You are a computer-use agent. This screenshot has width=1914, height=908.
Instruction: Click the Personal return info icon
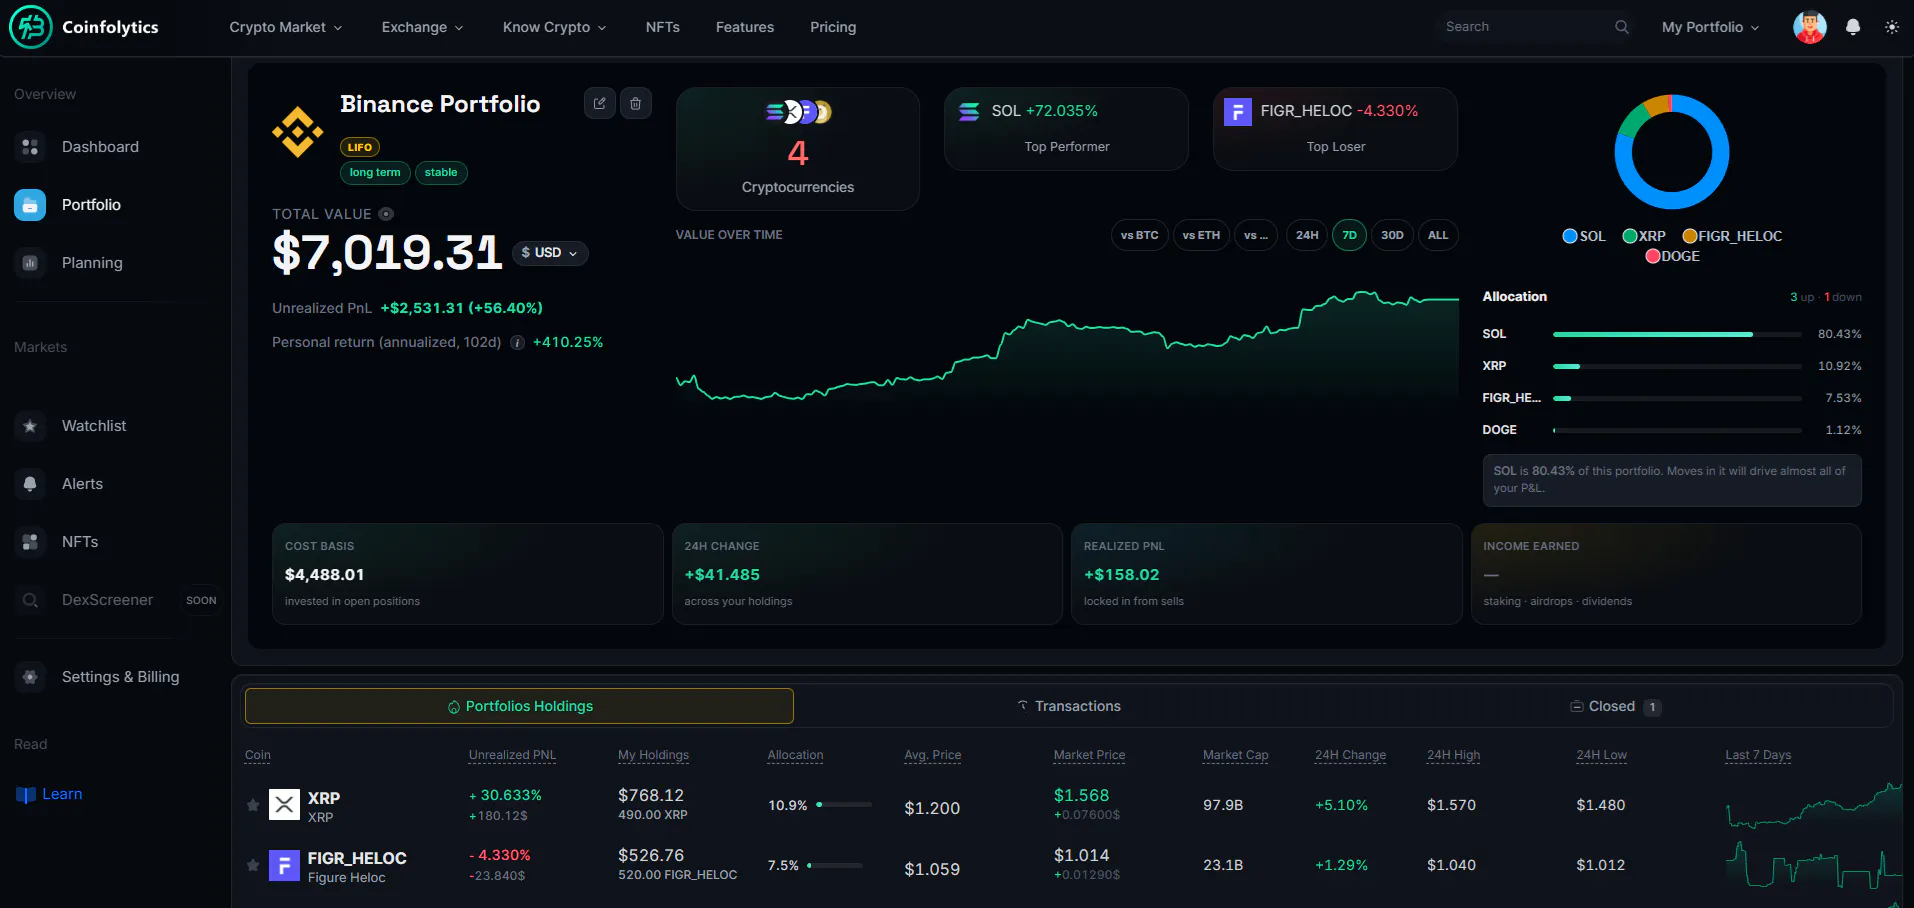point(517,342)
